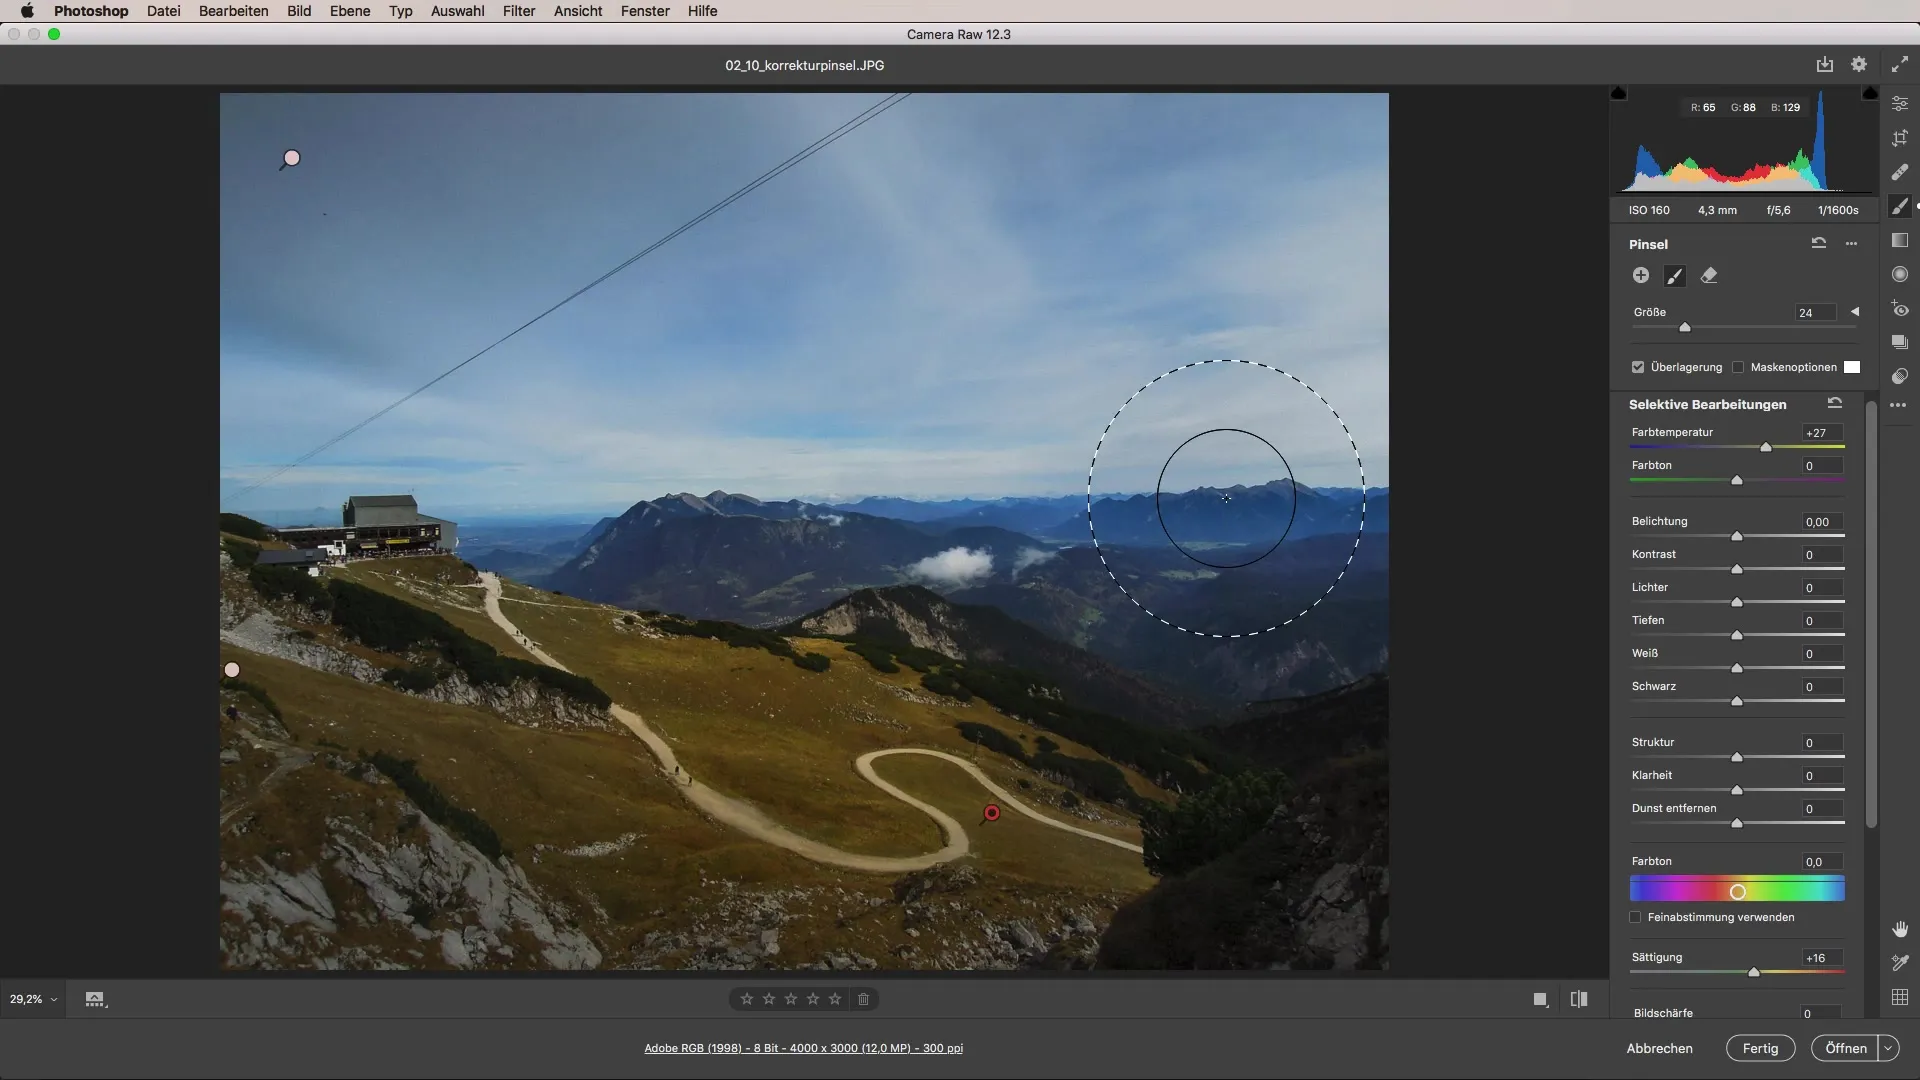Open the Presets panel icon

coord(1900,376)
